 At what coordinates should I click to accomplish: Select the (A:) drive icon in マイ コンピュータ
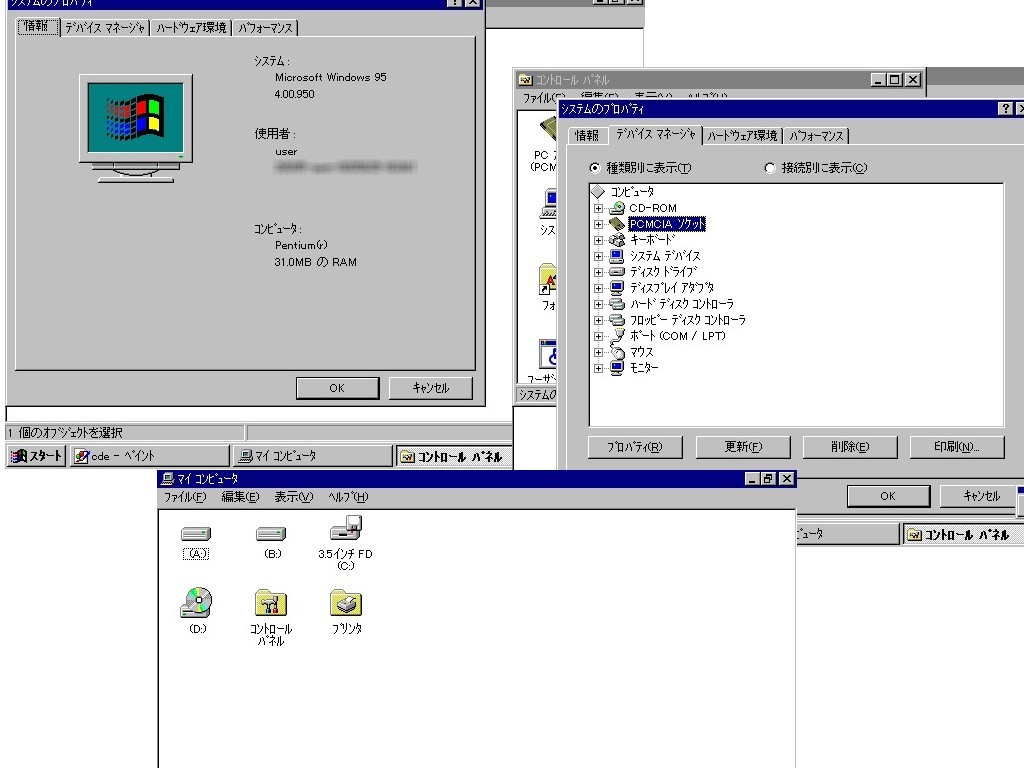pos(196,534)
